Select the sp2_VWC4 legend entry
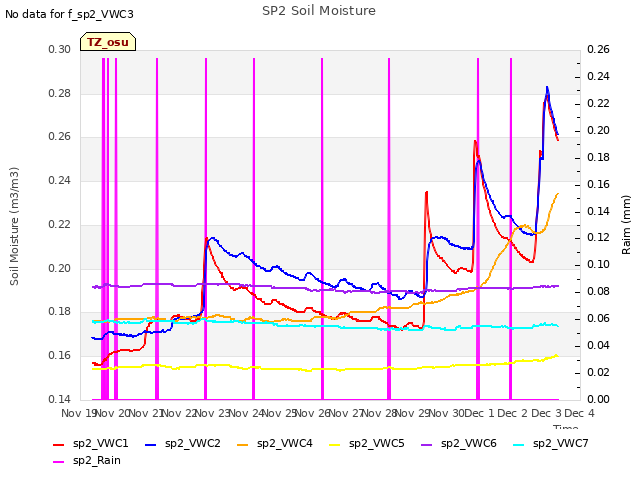The width and height of the screenshot is (640, 480). point(275,443)
